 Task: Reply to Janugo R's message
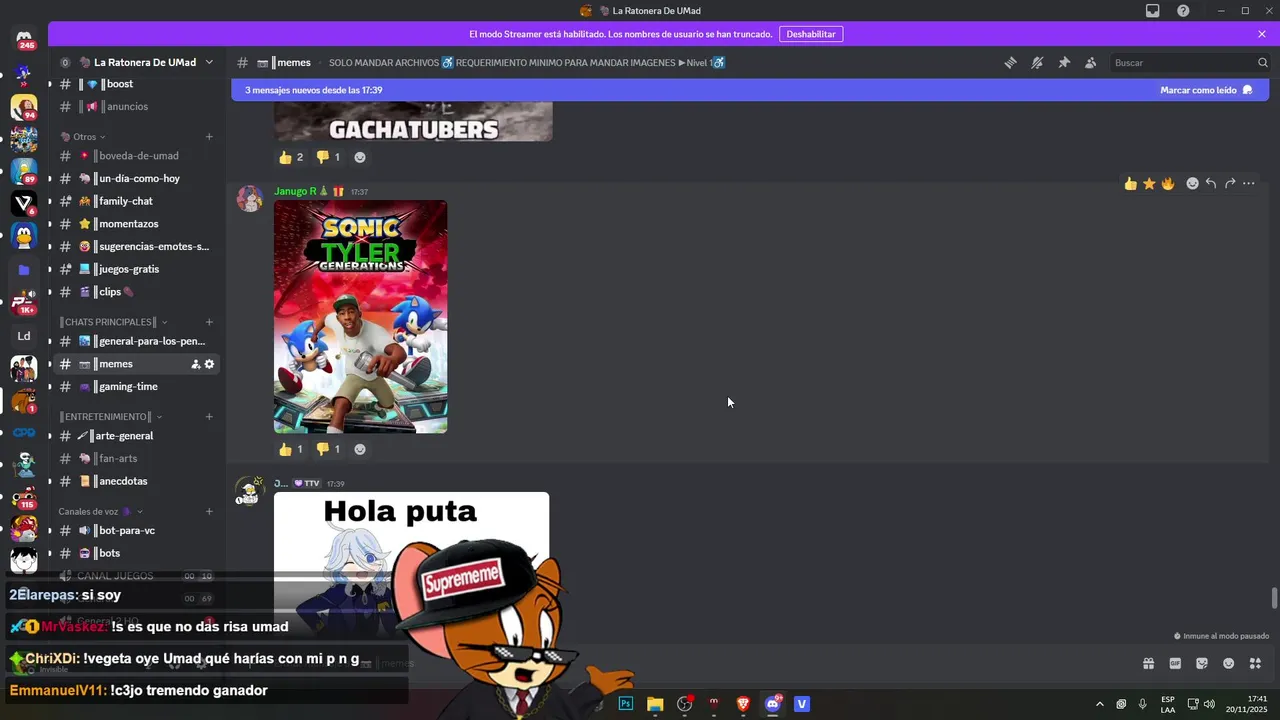[x=1211, y=183]
